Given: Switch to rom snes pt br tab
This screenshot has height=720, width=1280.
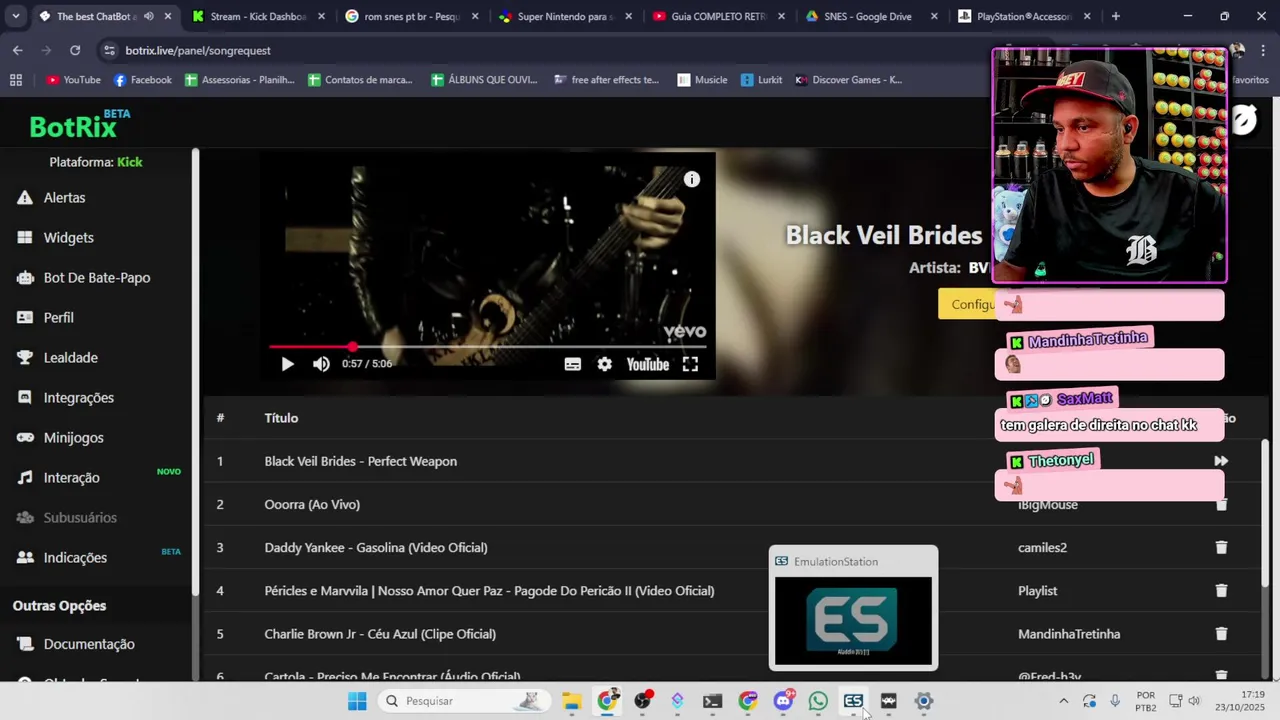Looking at the screenshot, I should click(x=410, y=16).
